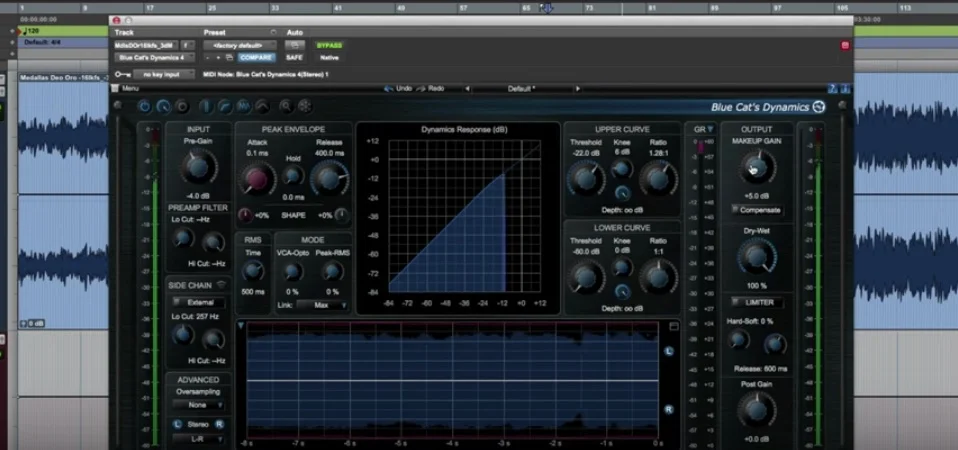Click the response curve toolbar icon

225,106
